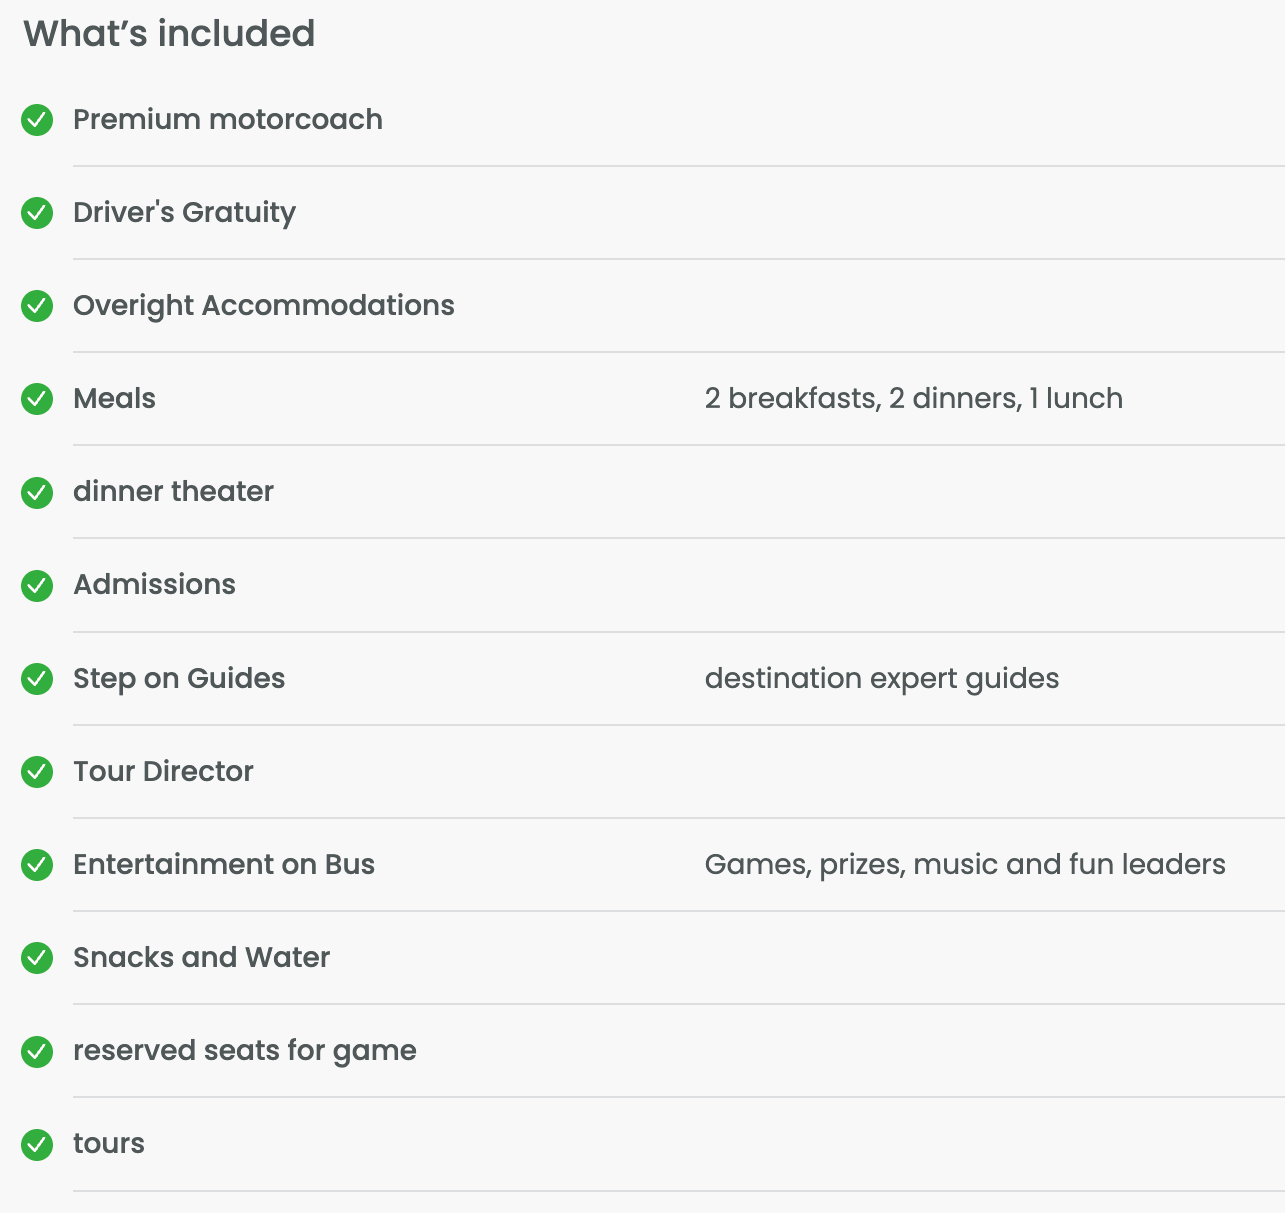This screenshot has width=1285, height=1213.
Task: Click the reserved seats for game text
Action: 245,1051
